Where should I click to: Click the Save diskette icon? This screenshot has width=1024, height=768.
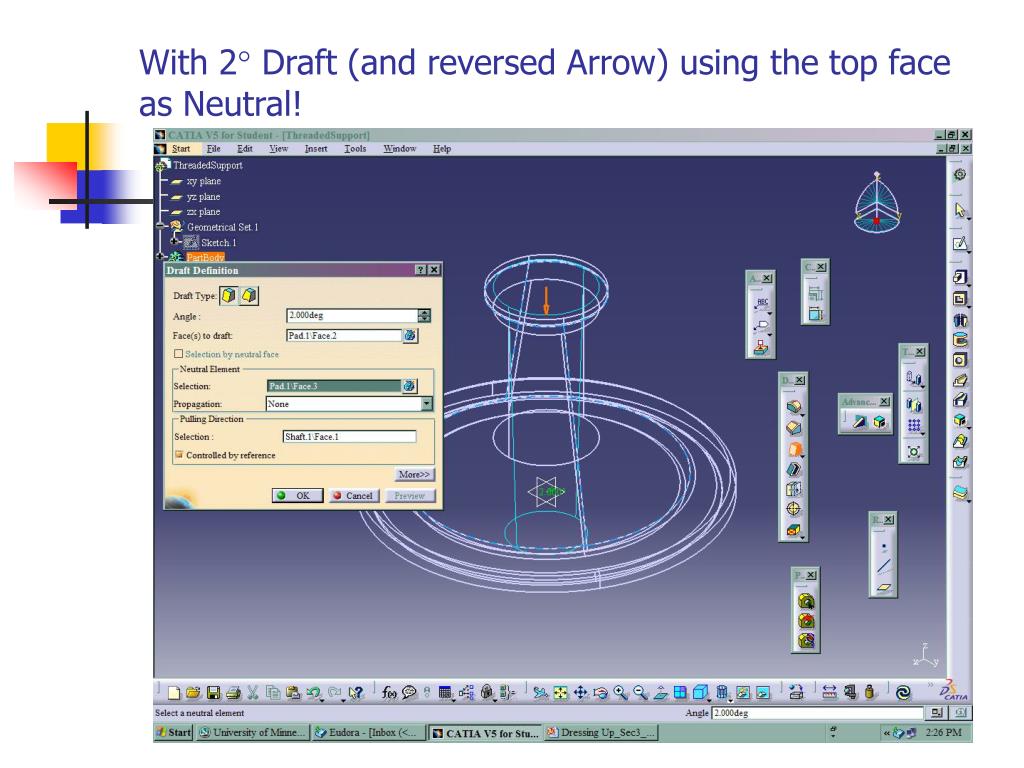pyautogui.click(x=214, y=693)
